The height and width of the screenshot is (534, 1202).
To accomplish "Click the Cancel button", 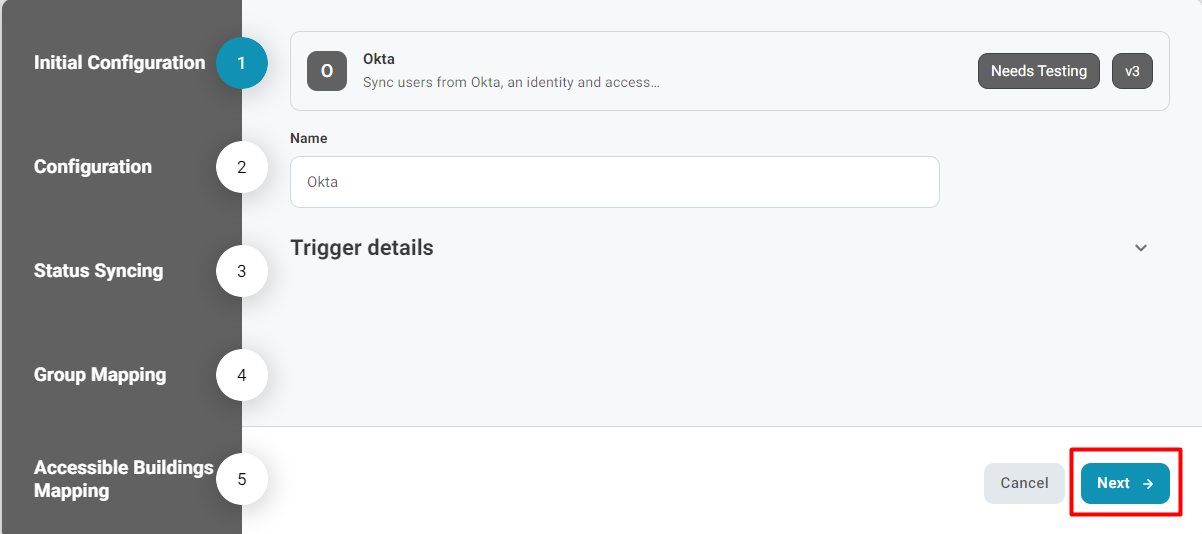I will 1025,483.
